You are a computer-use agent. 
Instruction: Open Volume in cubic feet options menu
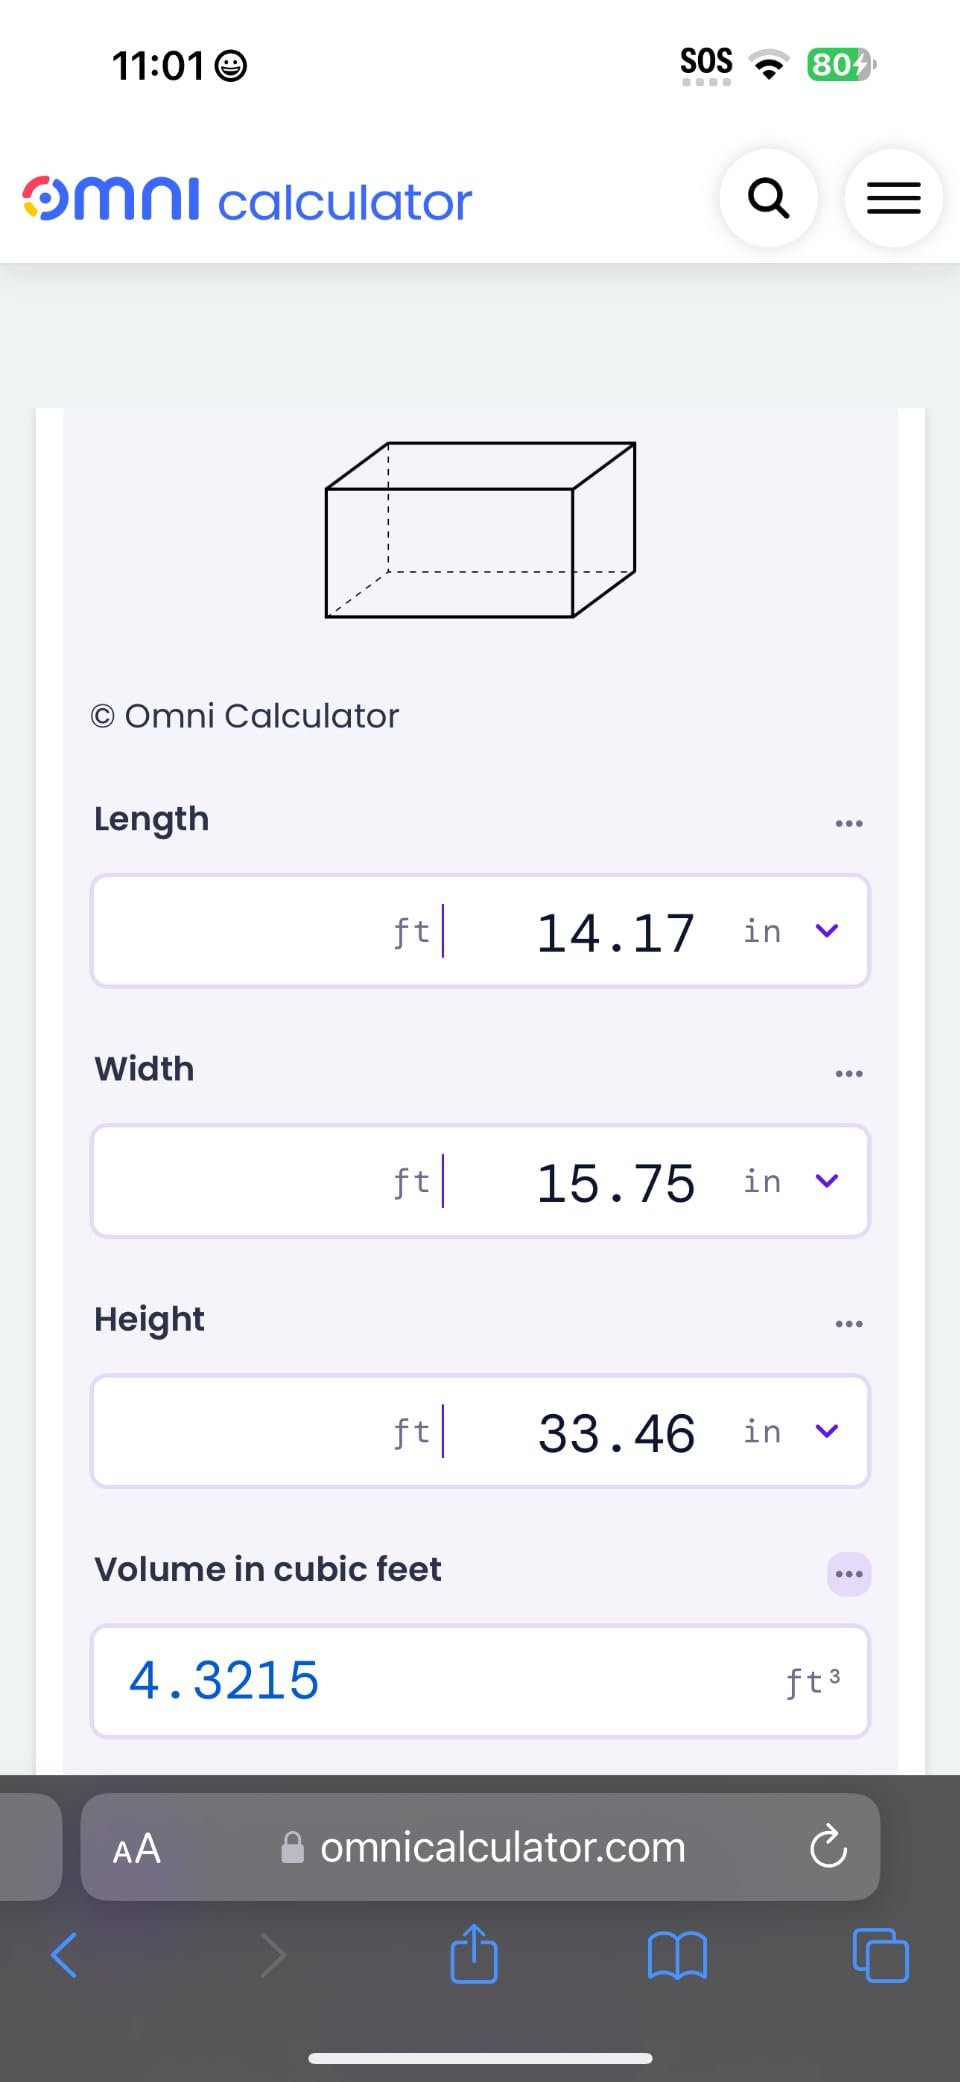coord(848,1574)
